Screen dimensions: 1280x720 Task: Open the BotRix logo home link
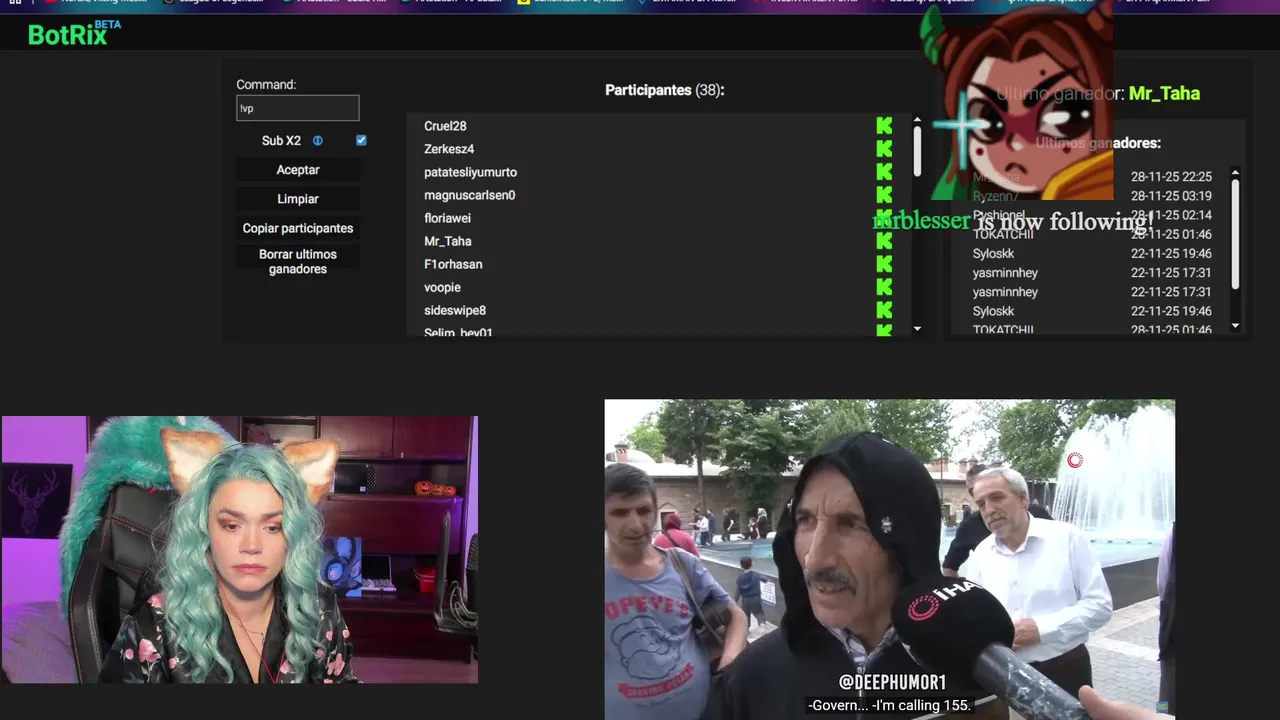pyautogui.click(x=74, y=33)
